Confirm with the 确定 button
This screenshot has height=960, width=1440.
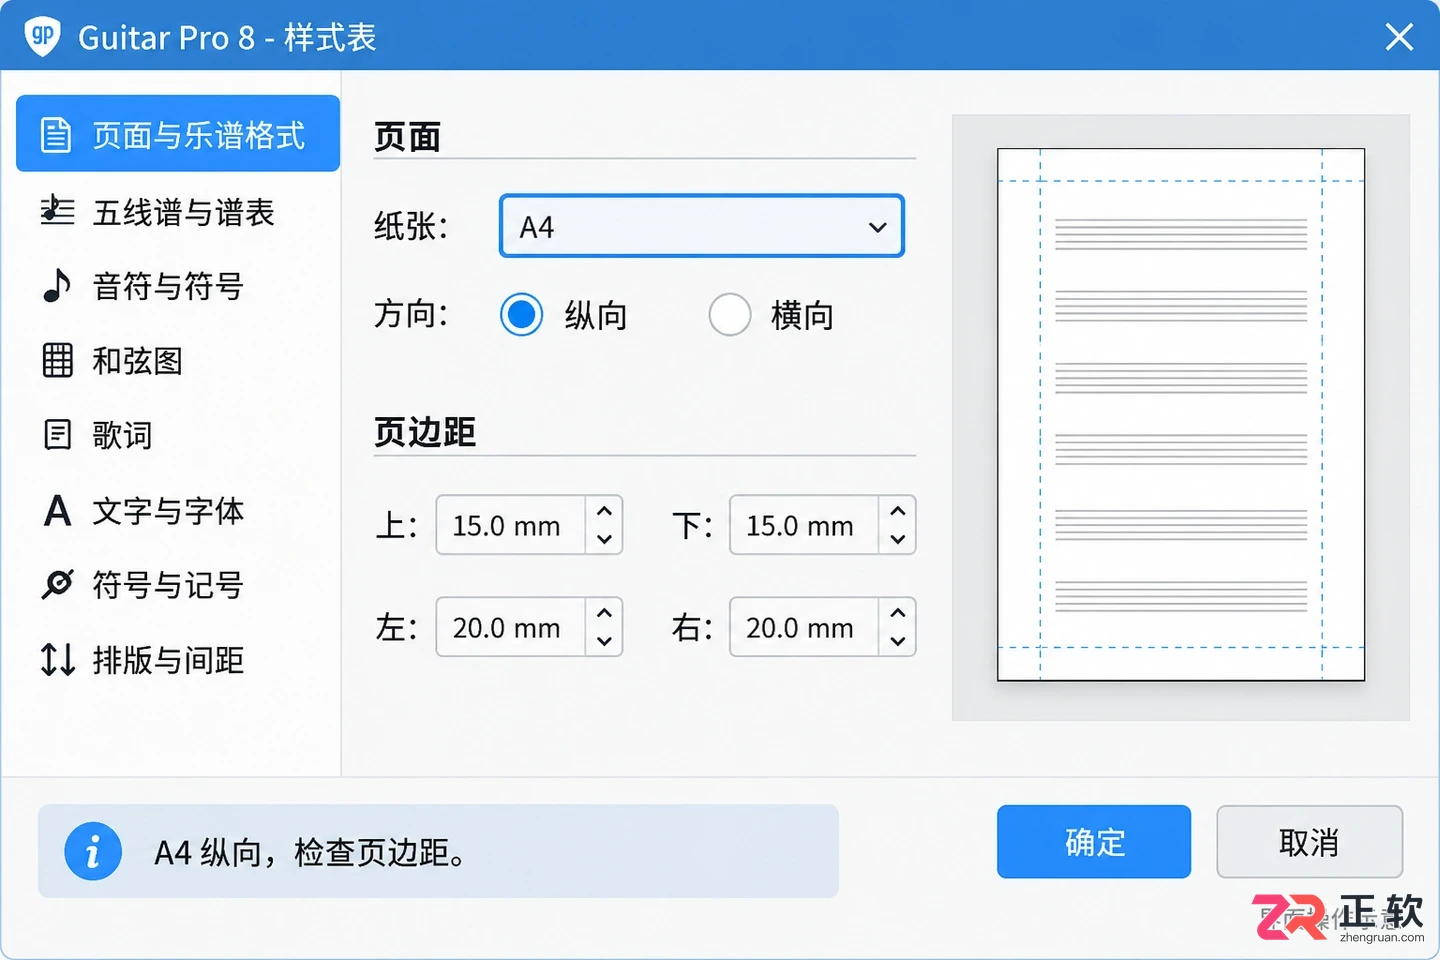click(1094, 842)
